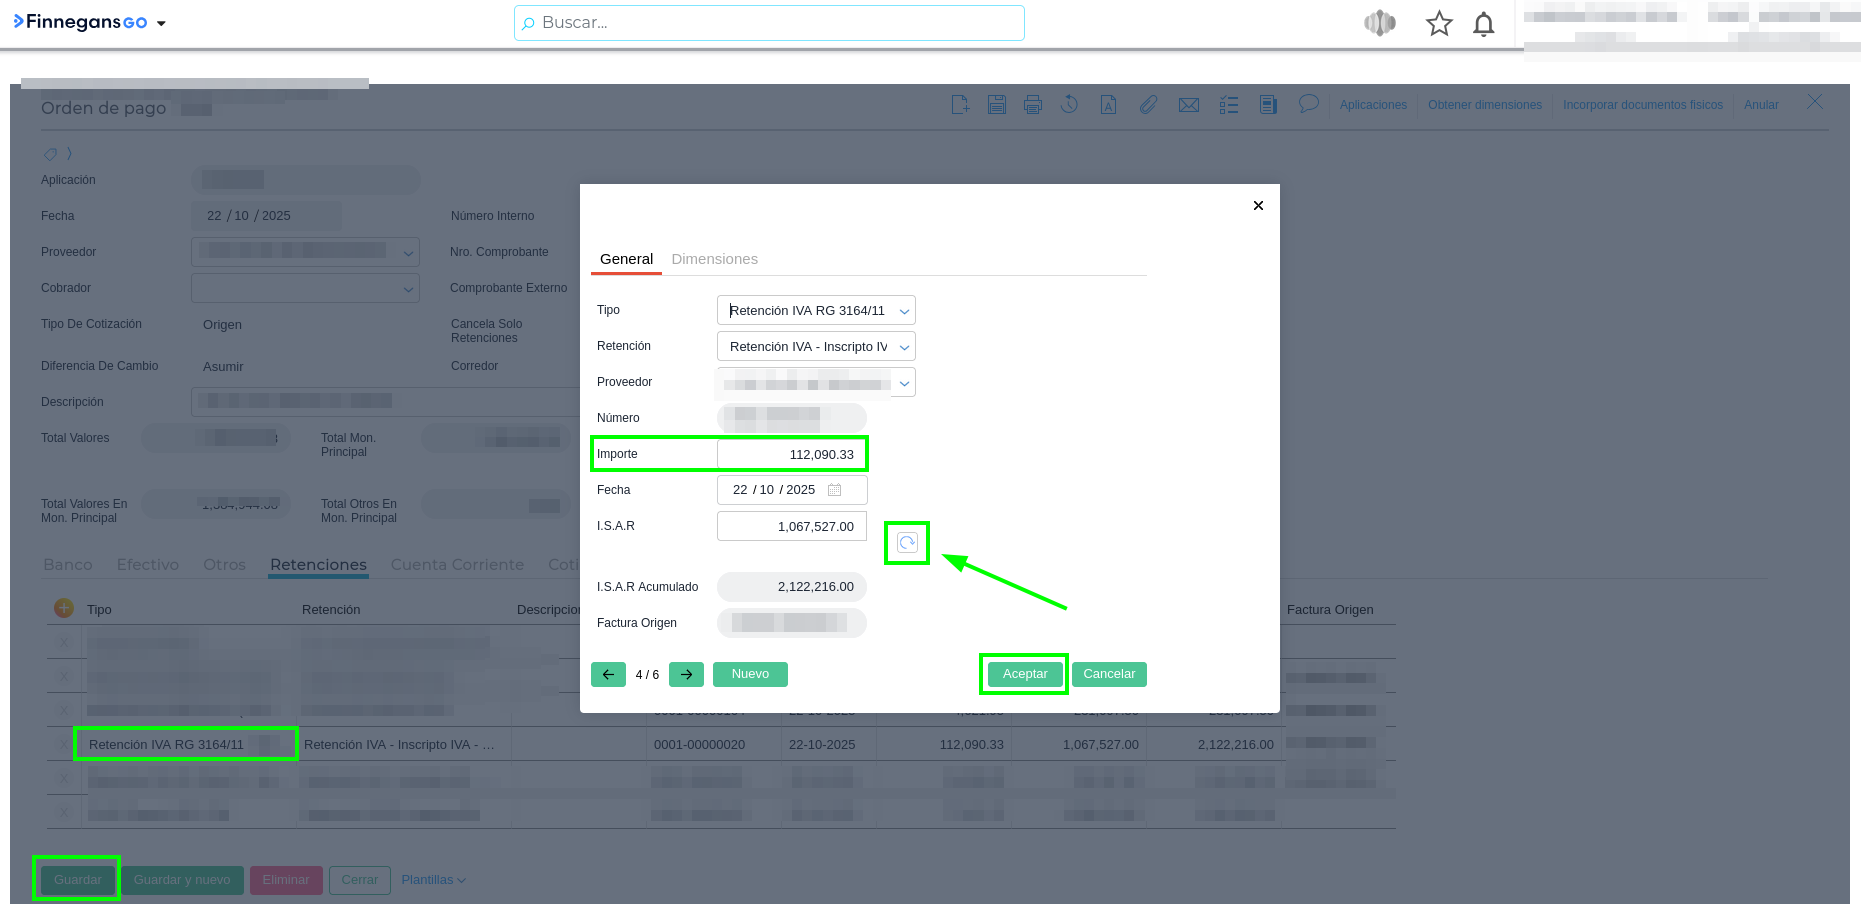Expand the Retención dropdown

904,347
